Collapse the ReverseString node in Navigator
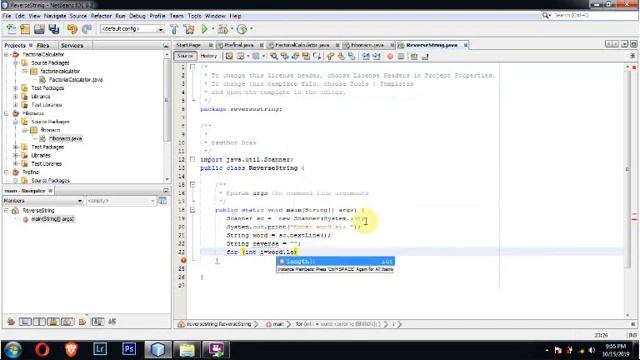 click(x=7, y=211)
